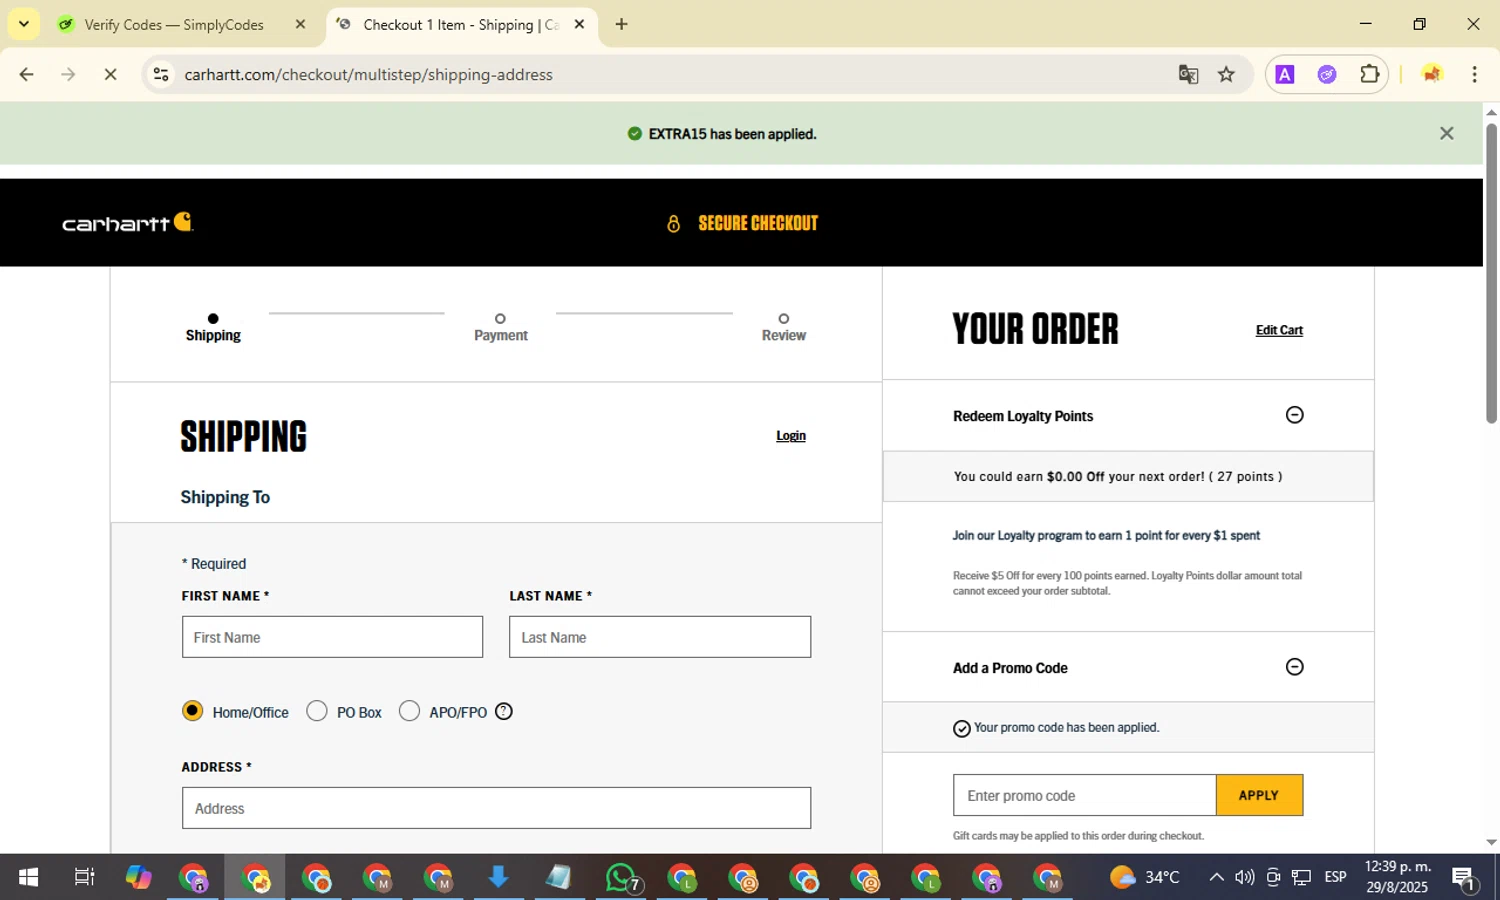Open the weather widget showing 34°C
The image size is (1500, 900).
tap(1145, 878)
